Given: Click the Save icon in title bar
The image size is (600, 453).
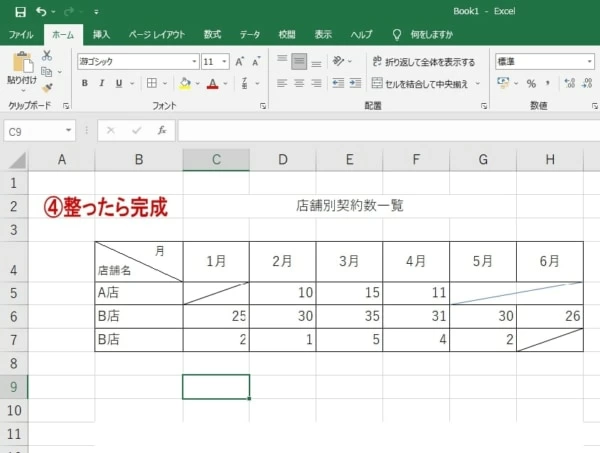Looking at the screenshot, I should 20,12.
